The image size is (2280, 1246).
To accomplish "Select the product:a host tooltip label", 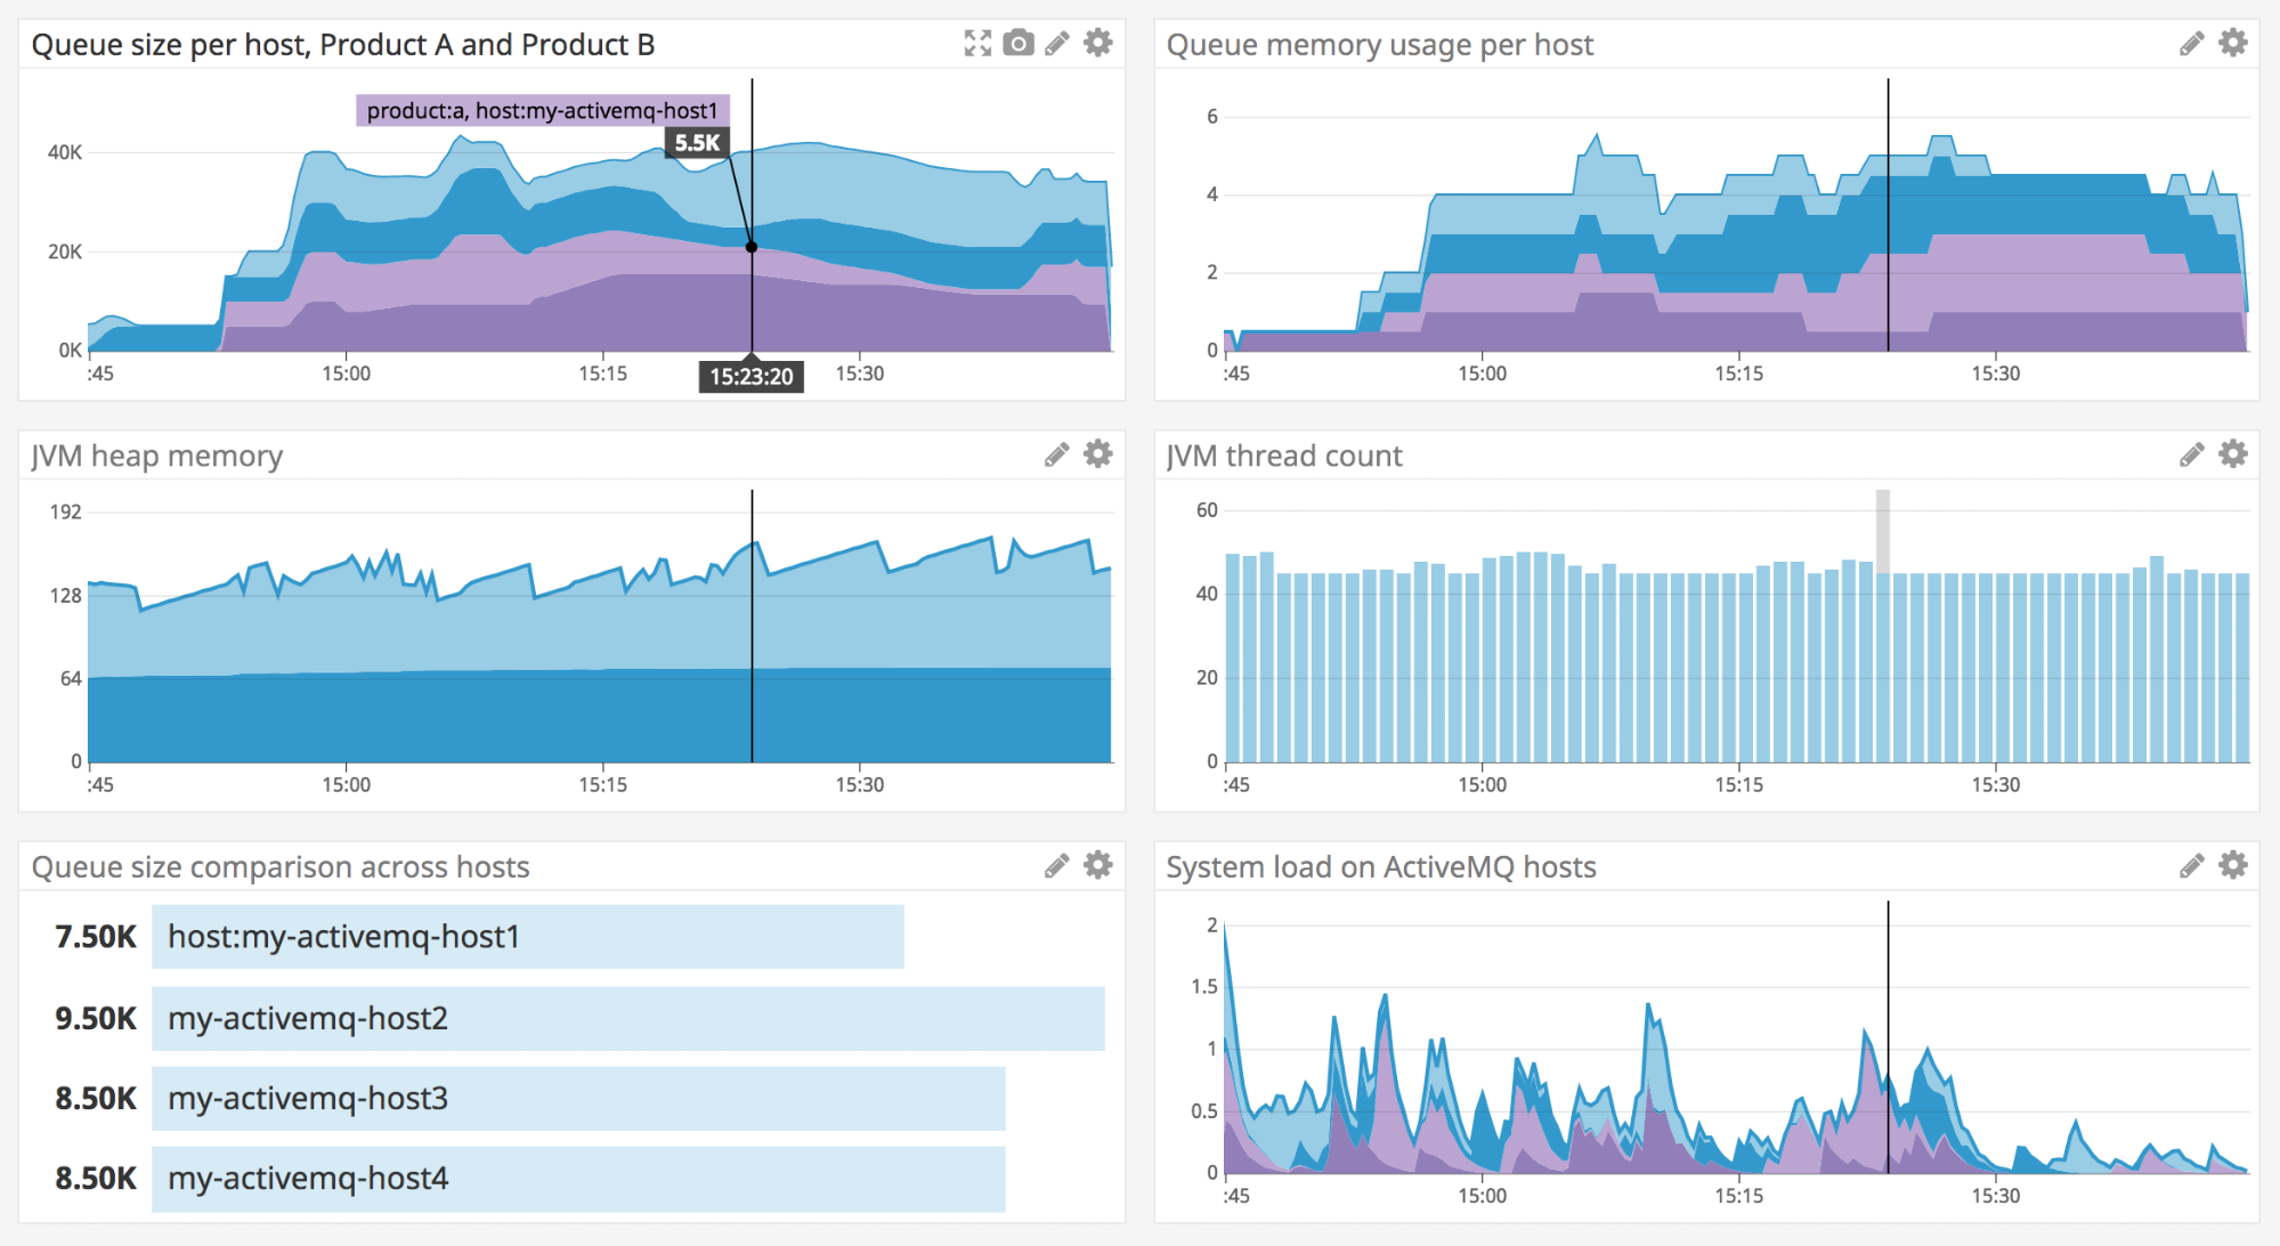I will click(543, 108).
